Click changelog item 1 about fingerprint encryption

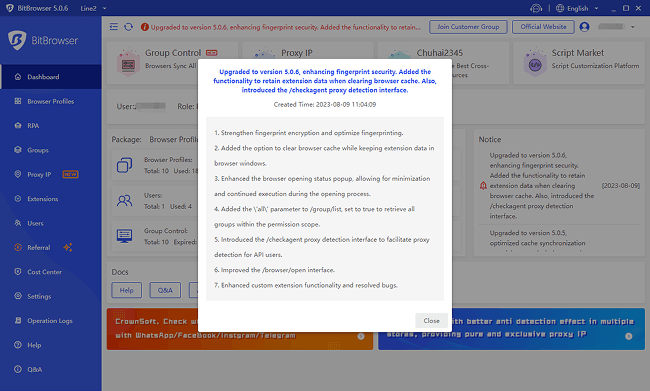pyautogui.click(x=308, y=133)
